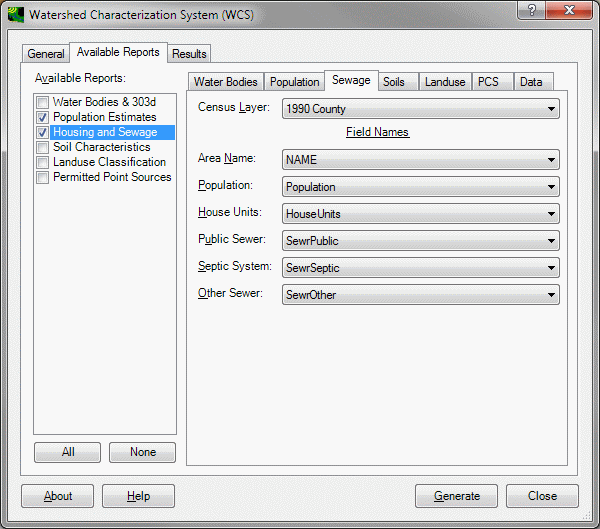600x529 pixels.
Task: Open the About dialog button
Action: pyautogui.click(x=58, y=496)
